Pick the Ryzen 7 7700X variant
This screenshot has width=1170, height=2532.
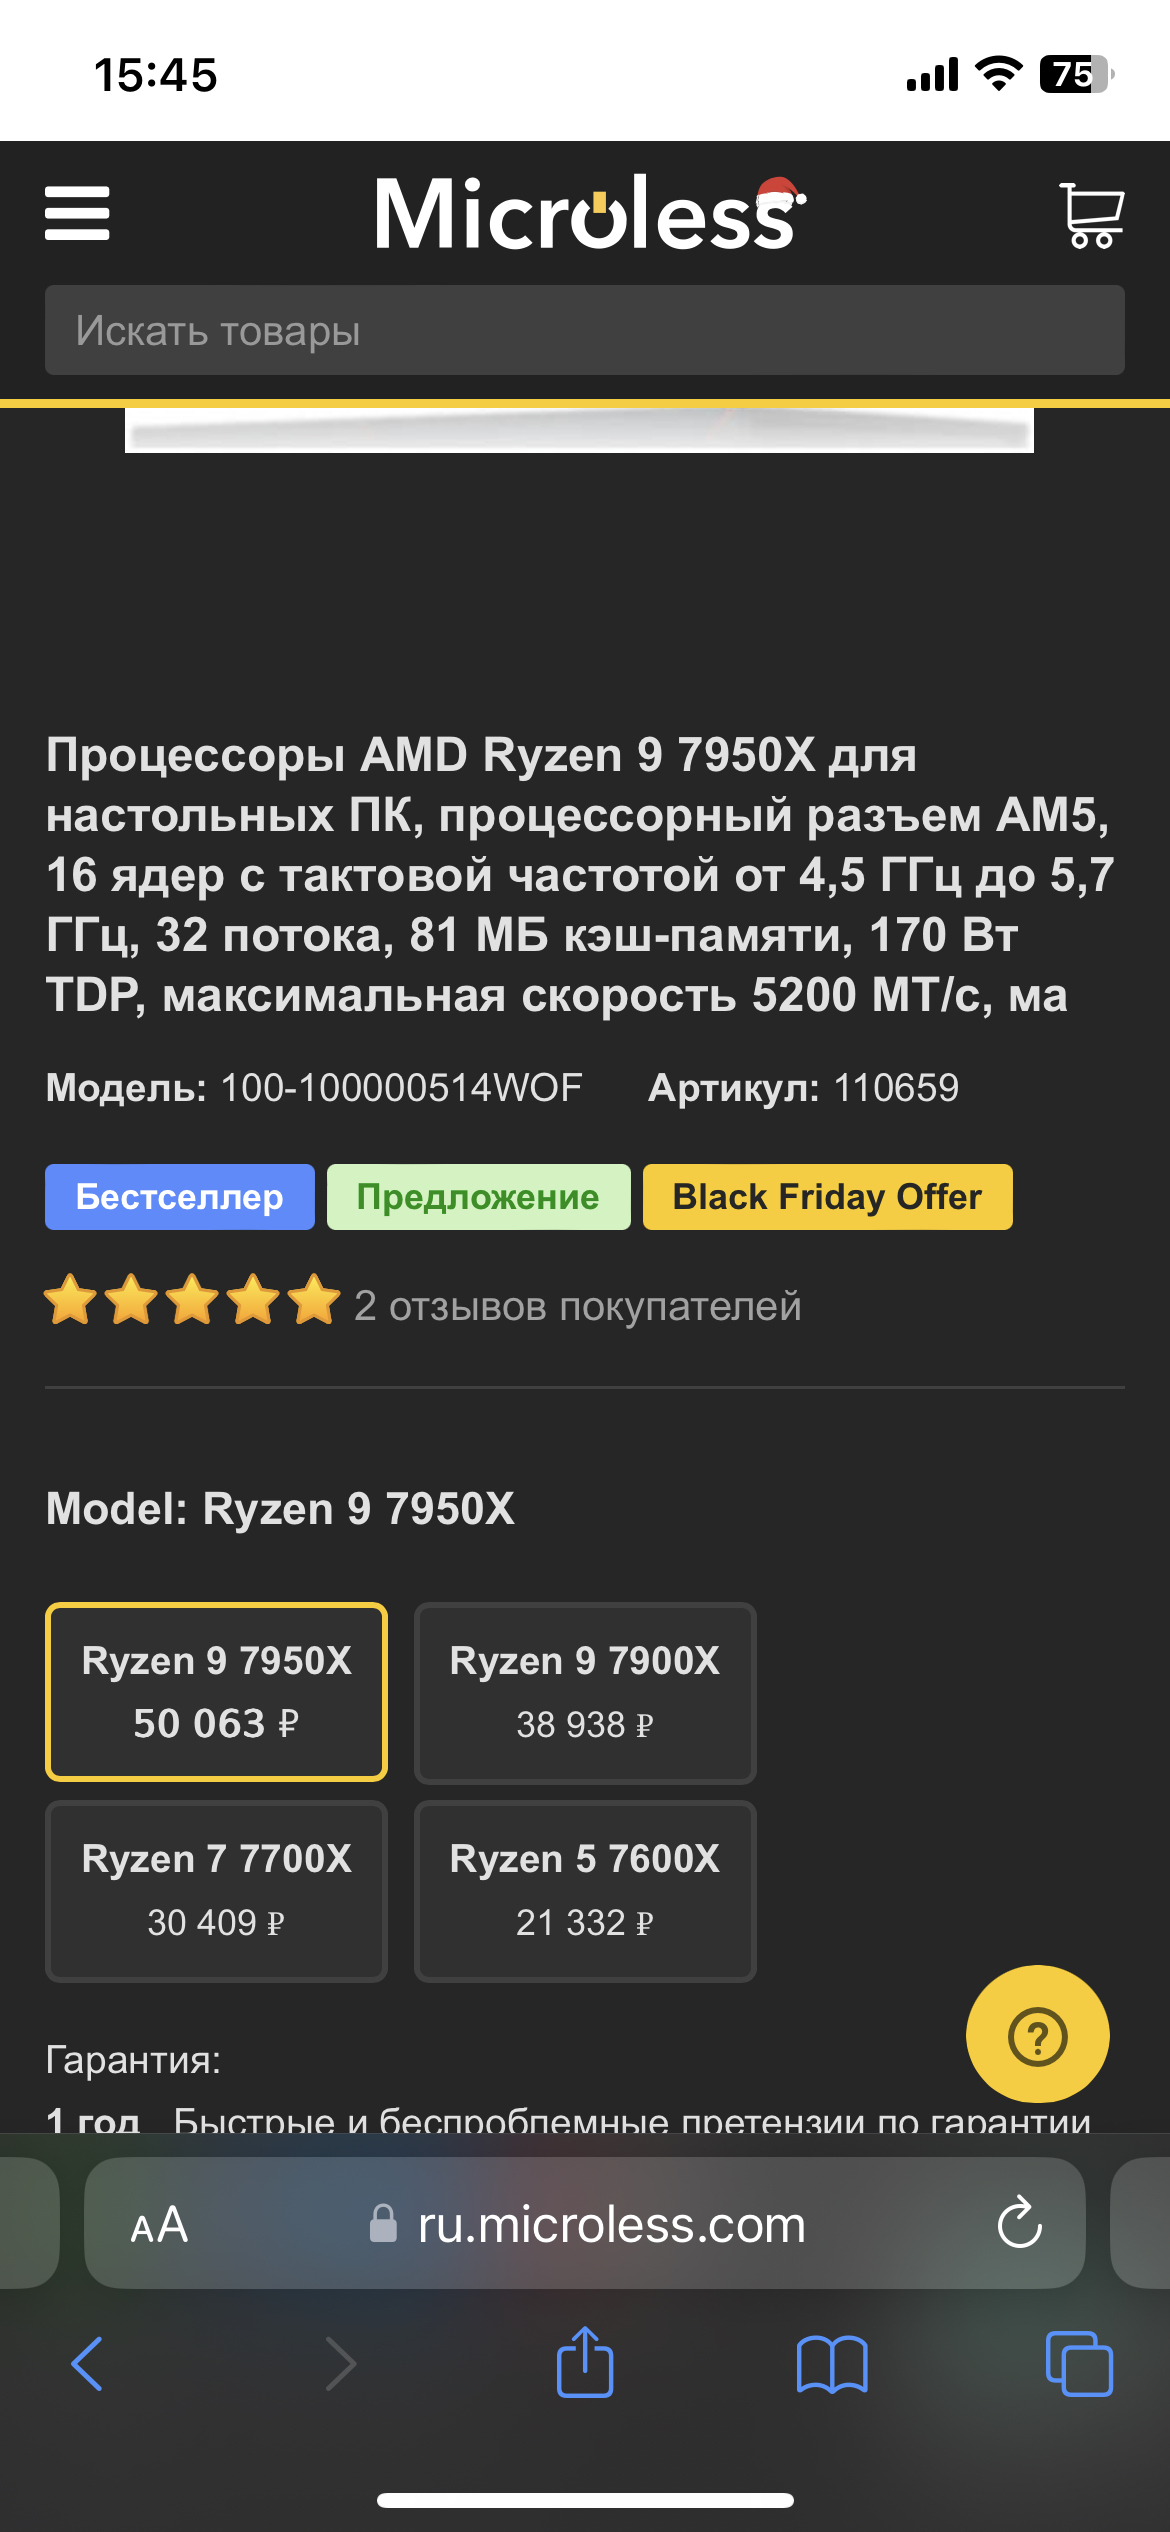tap(216, 1890)
